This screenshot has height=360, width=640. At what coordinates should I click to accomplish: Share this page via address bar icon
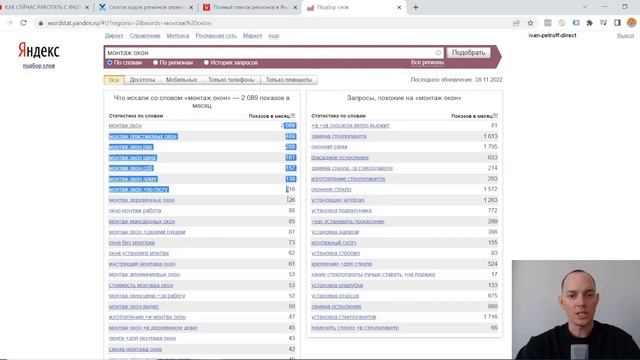(x=516, y=23)
